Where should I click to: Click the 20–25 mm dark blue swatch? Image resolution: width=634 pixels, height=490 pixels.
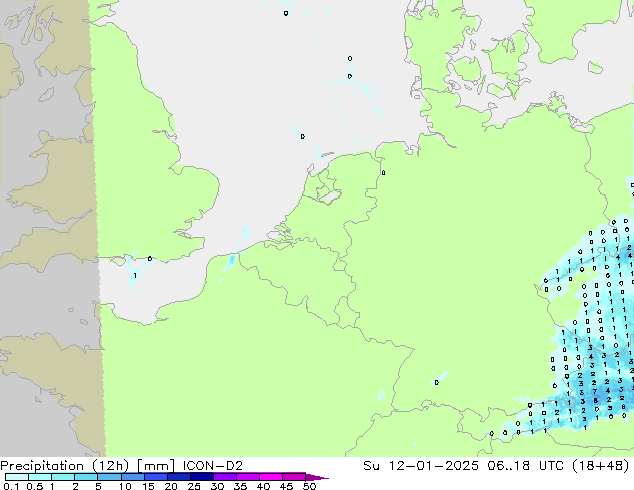pos(179,477)
